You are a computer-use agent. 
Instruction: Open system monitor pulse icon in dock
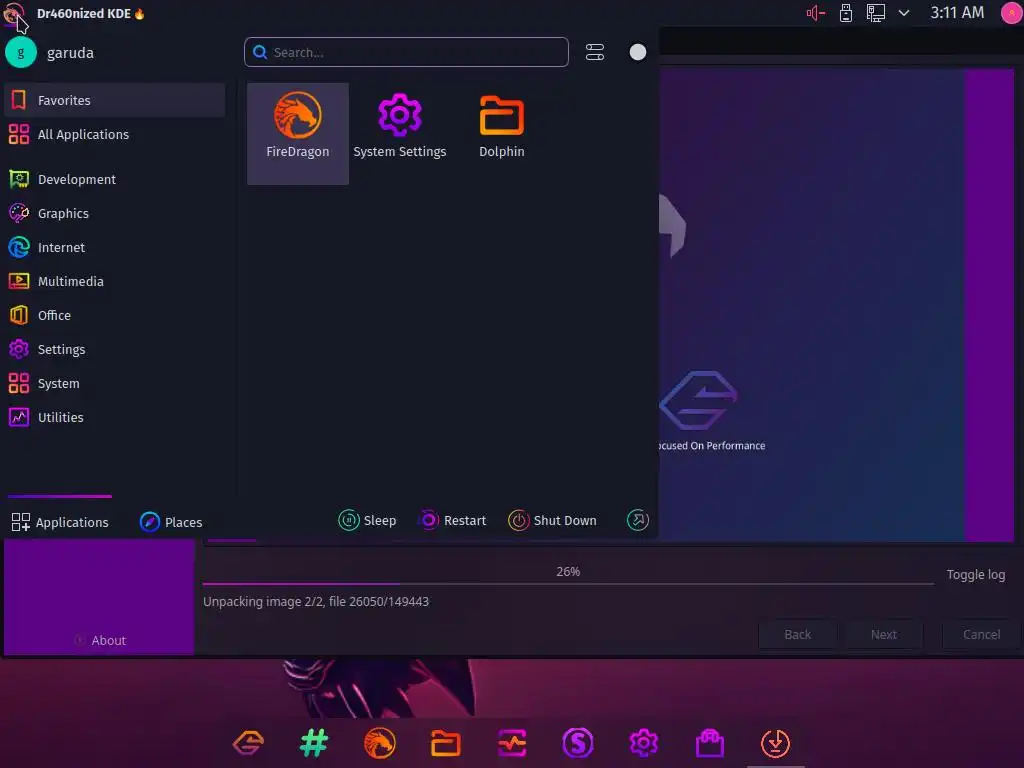[x=511, y=743]
